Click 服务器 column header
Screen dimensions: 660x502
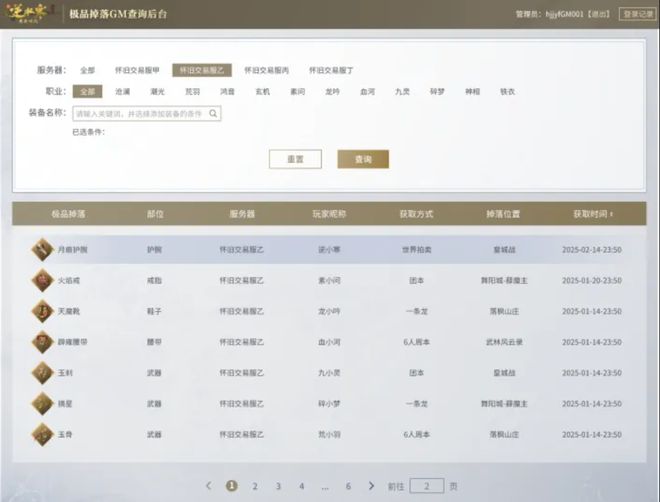pos(242,214)
